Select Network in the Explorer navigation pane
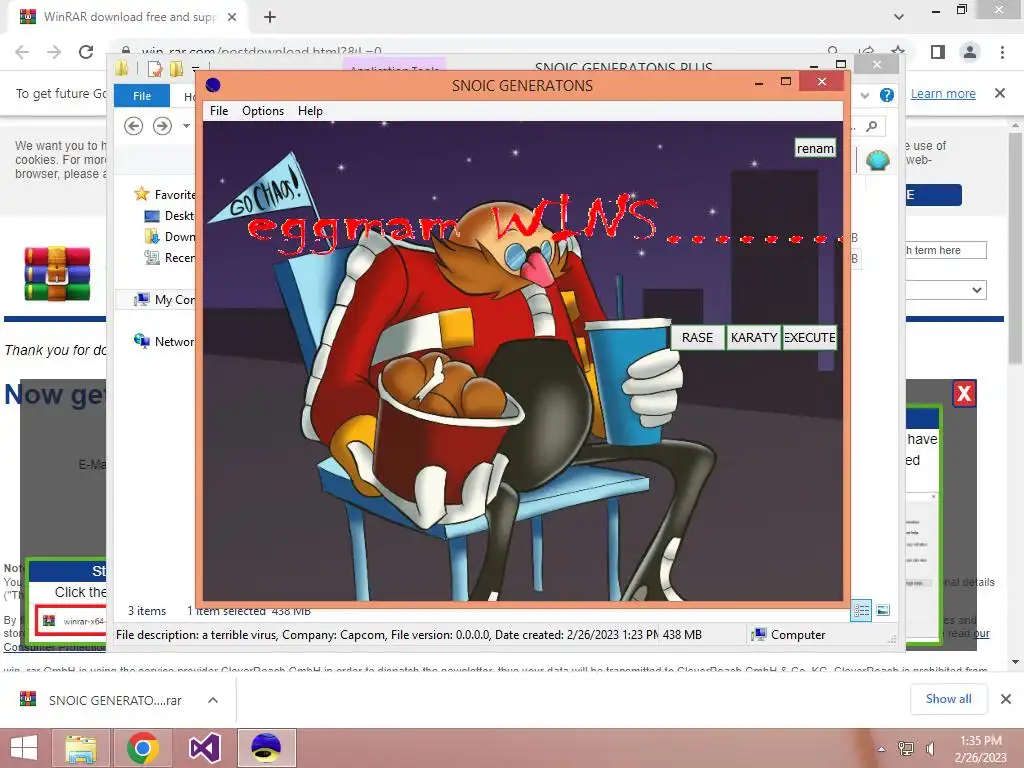This screenshot has width=1024, height=768. (164, 341)
